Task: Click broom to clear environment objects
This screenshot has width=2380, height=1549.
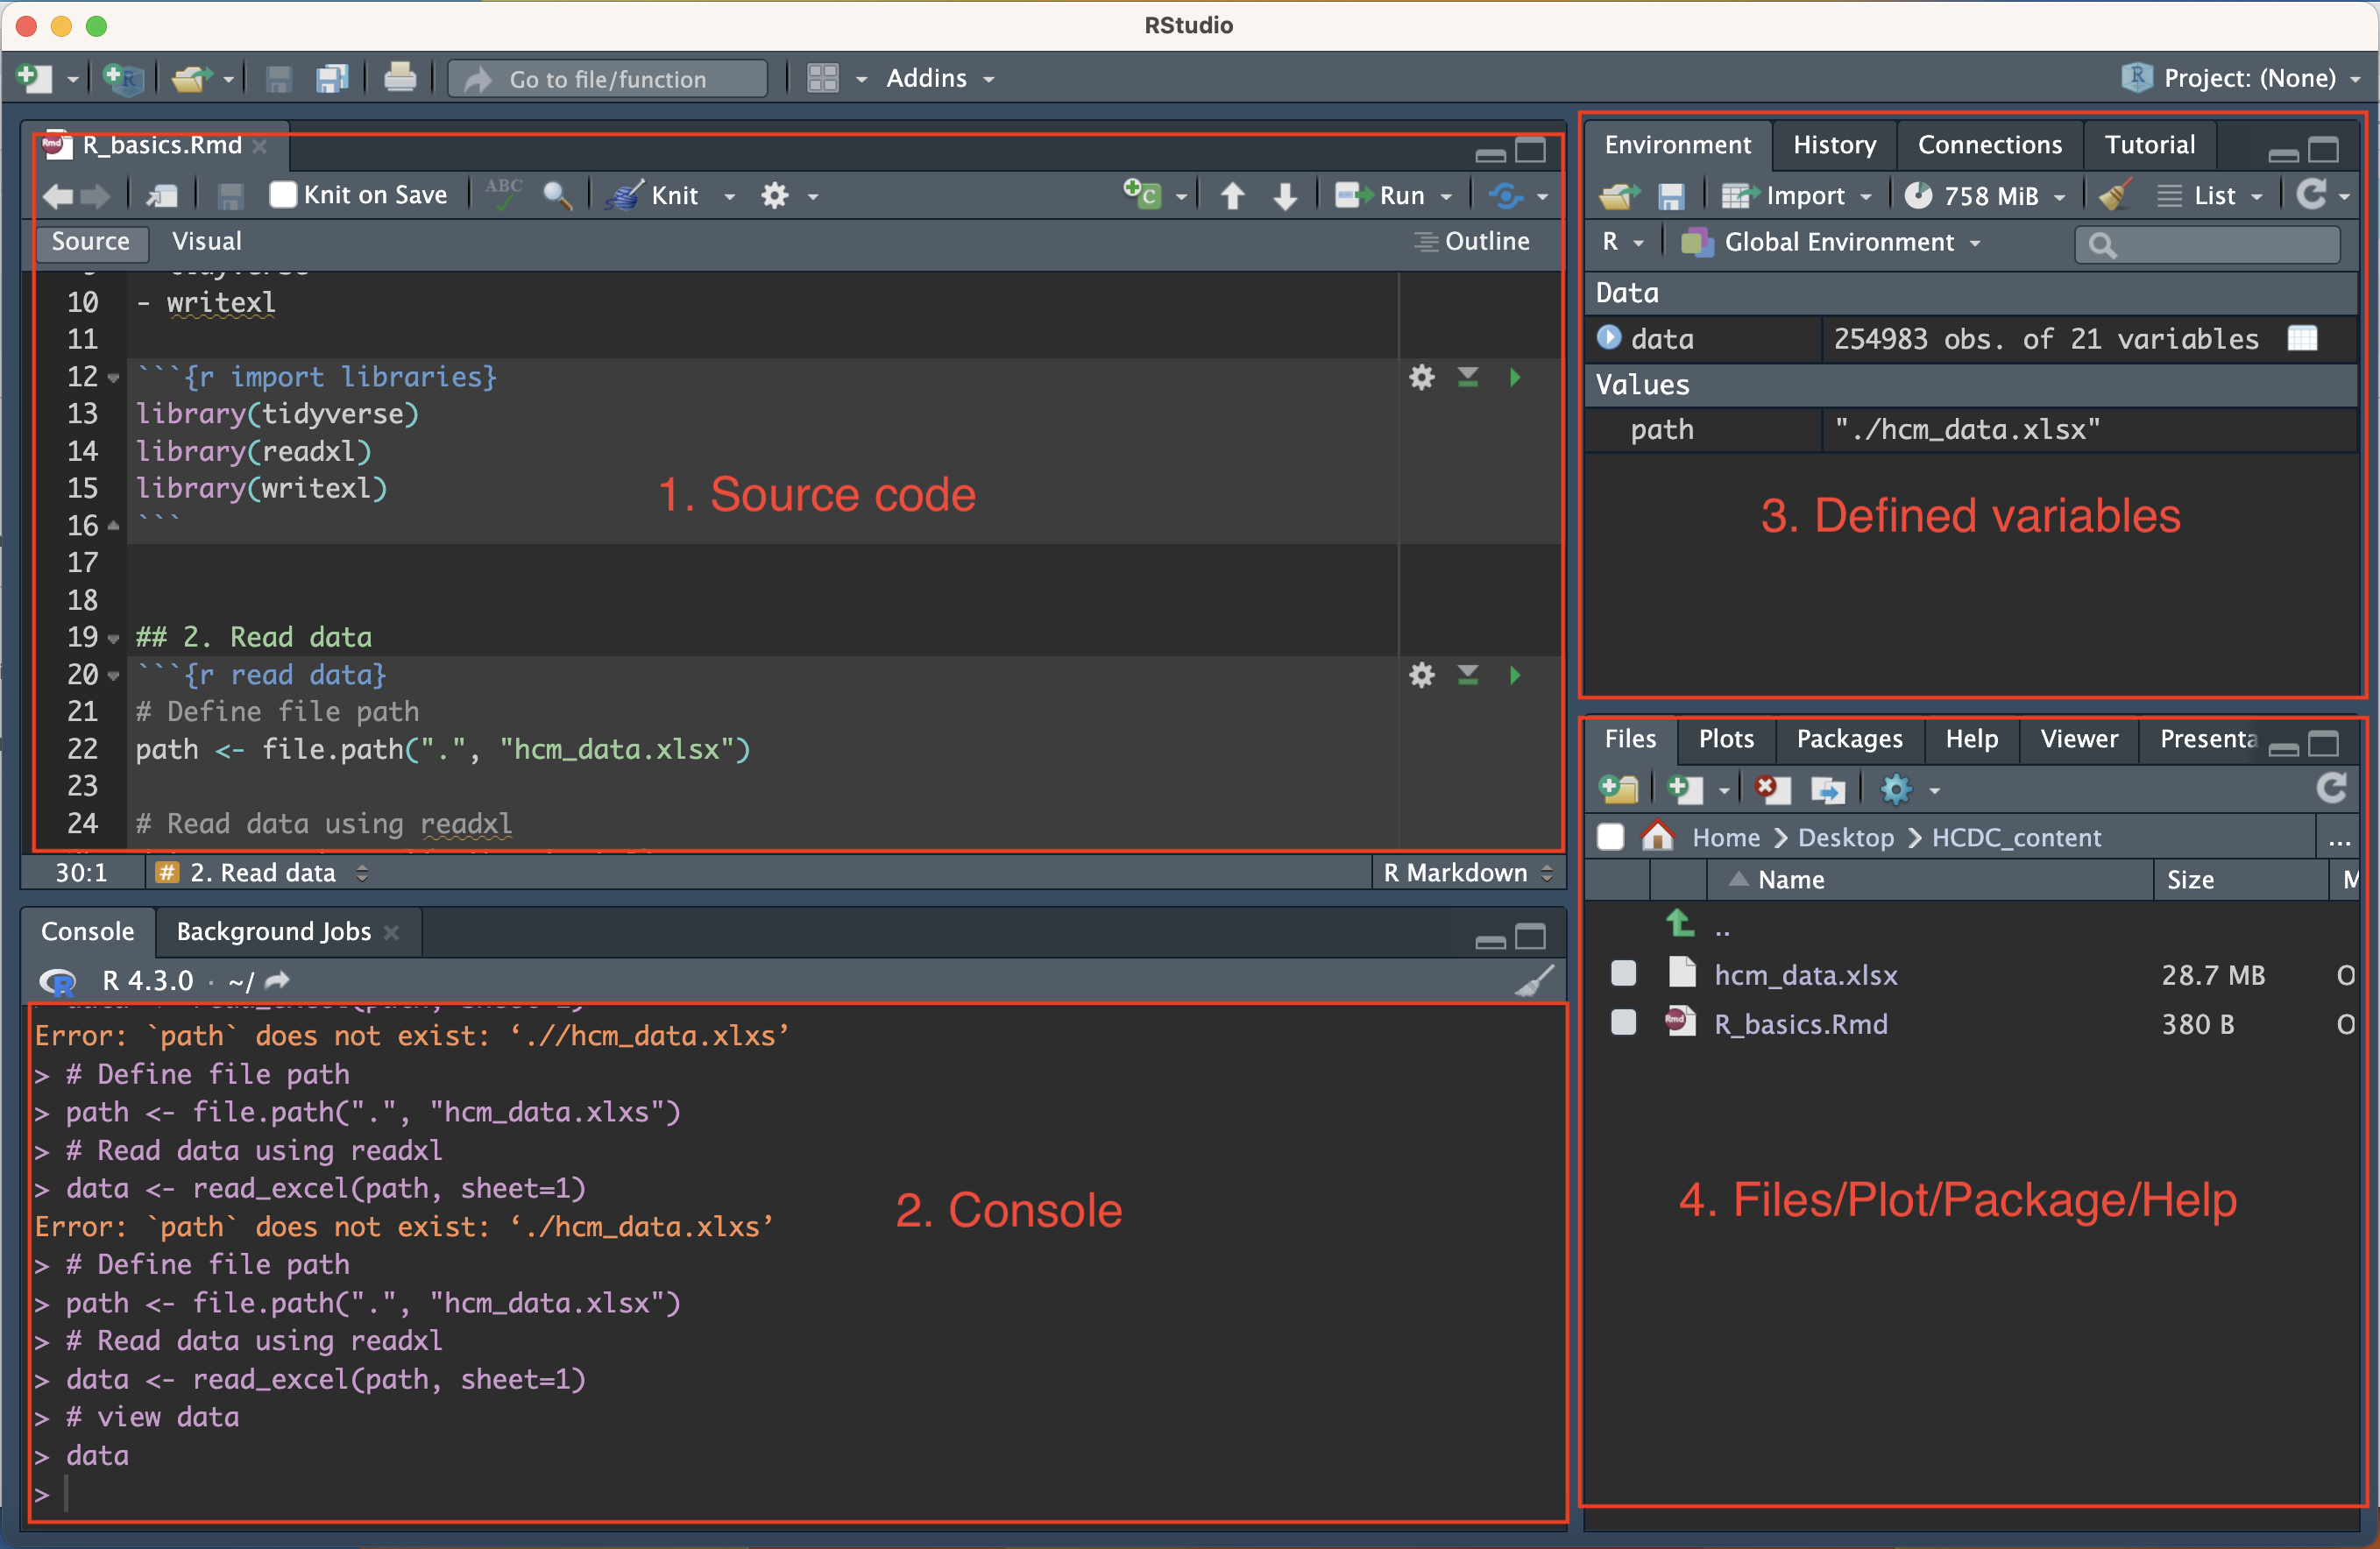Action: (2114, 195)
